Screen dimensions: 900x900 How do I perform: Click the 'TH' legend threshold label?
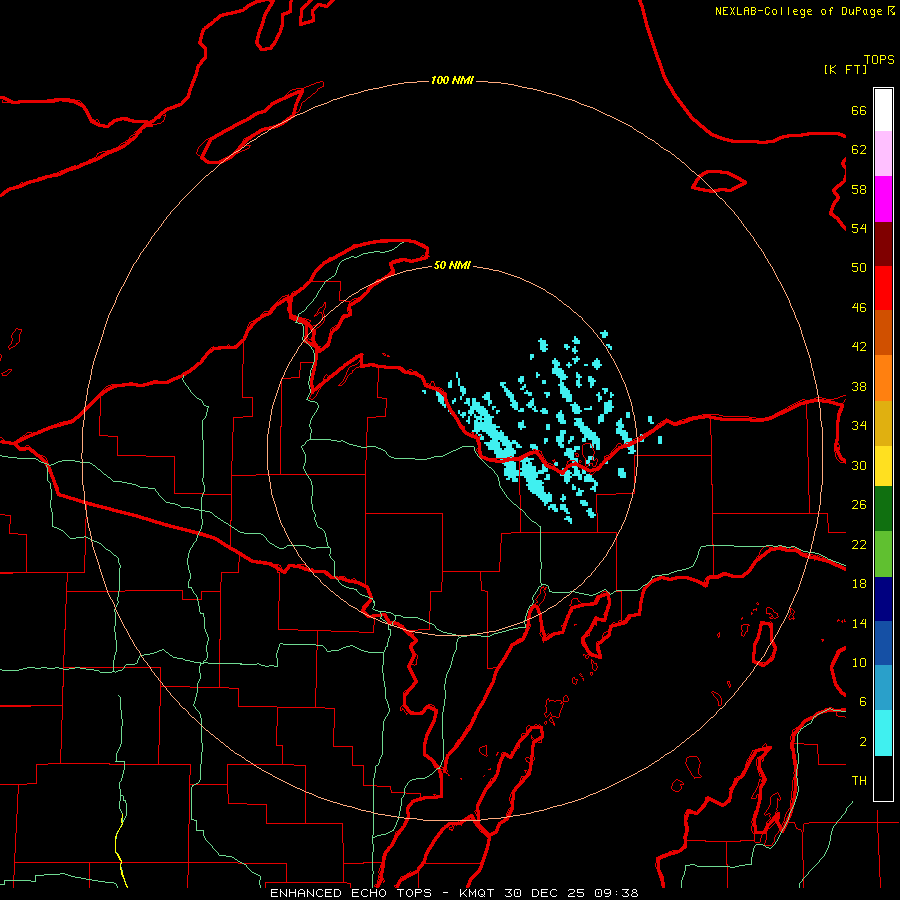pos(859,781)
